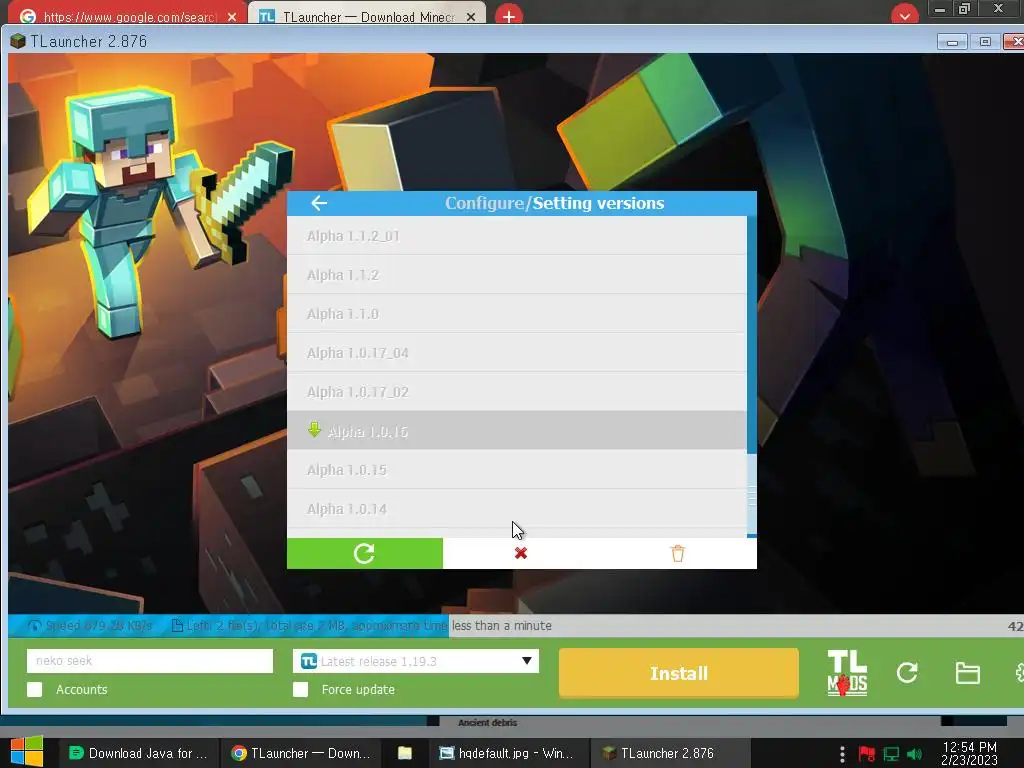Select Alpha 1.0.14 version row
This screenshot has height=768, width=1024.
(x=517, y=509)
